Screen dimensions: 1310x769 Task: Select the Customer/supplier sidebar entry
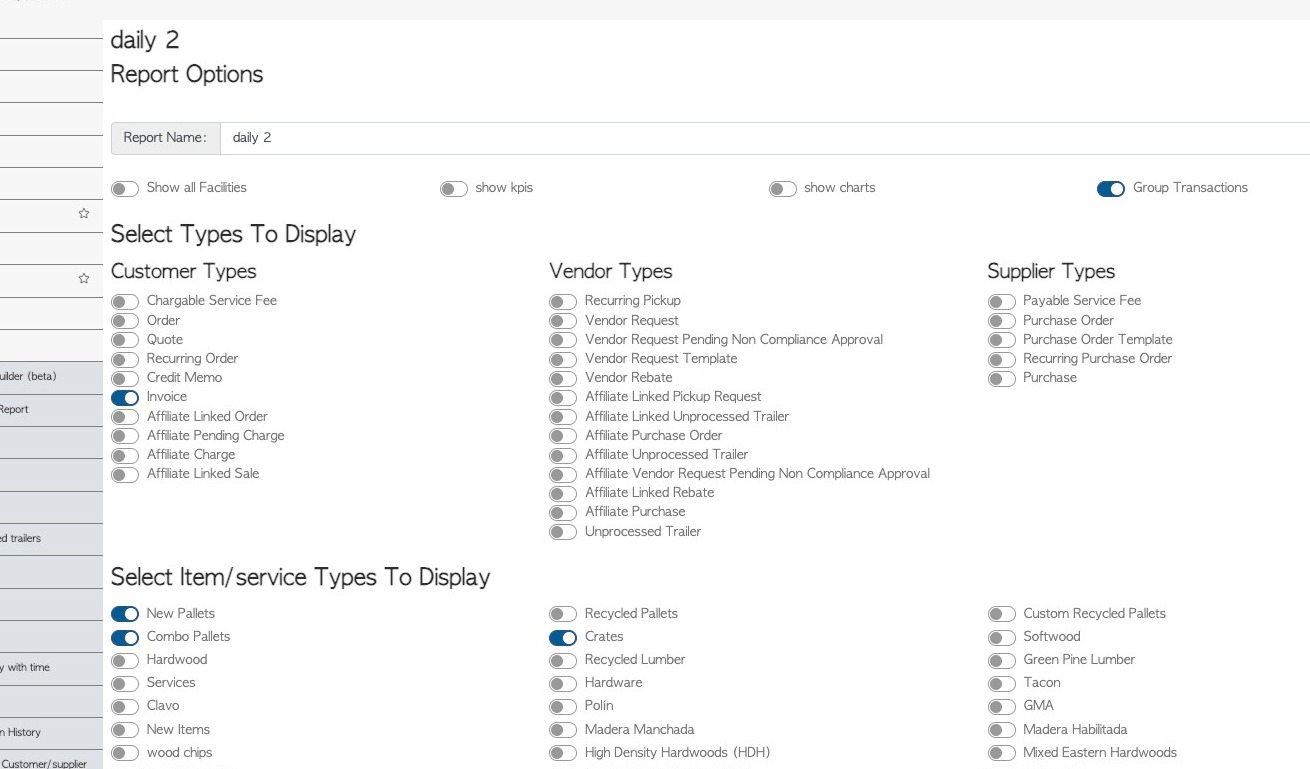click(x=44, y=764)
